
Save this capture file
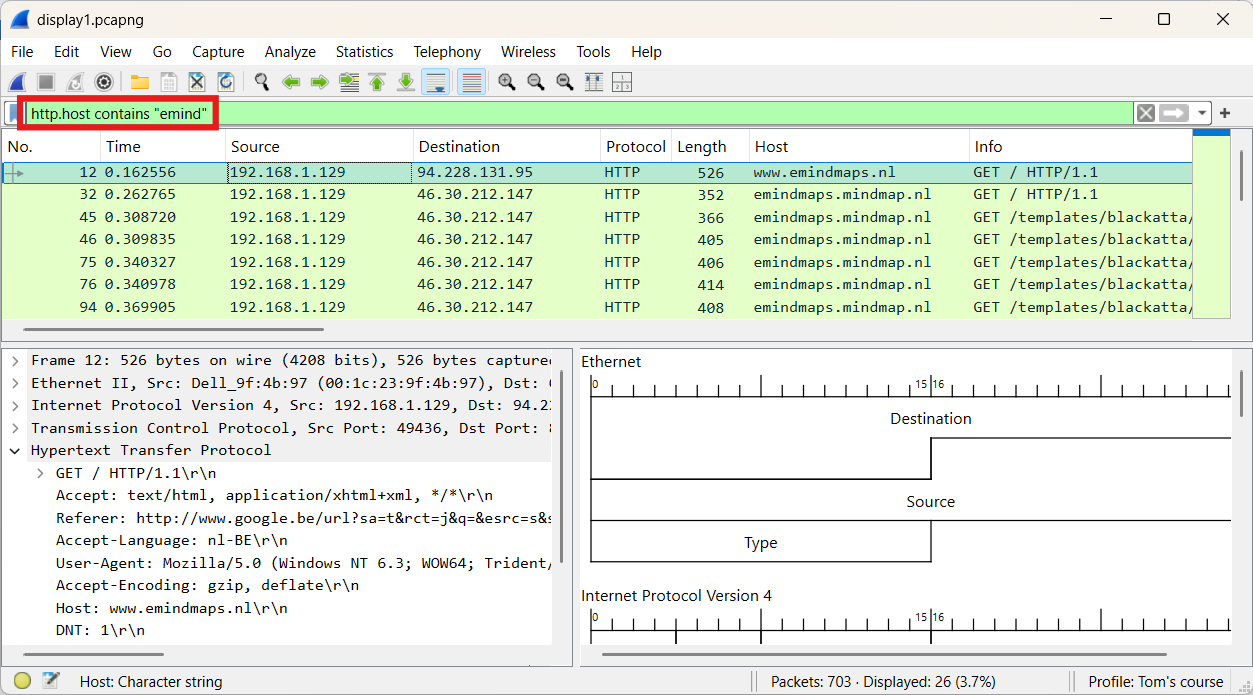point(169,82)
